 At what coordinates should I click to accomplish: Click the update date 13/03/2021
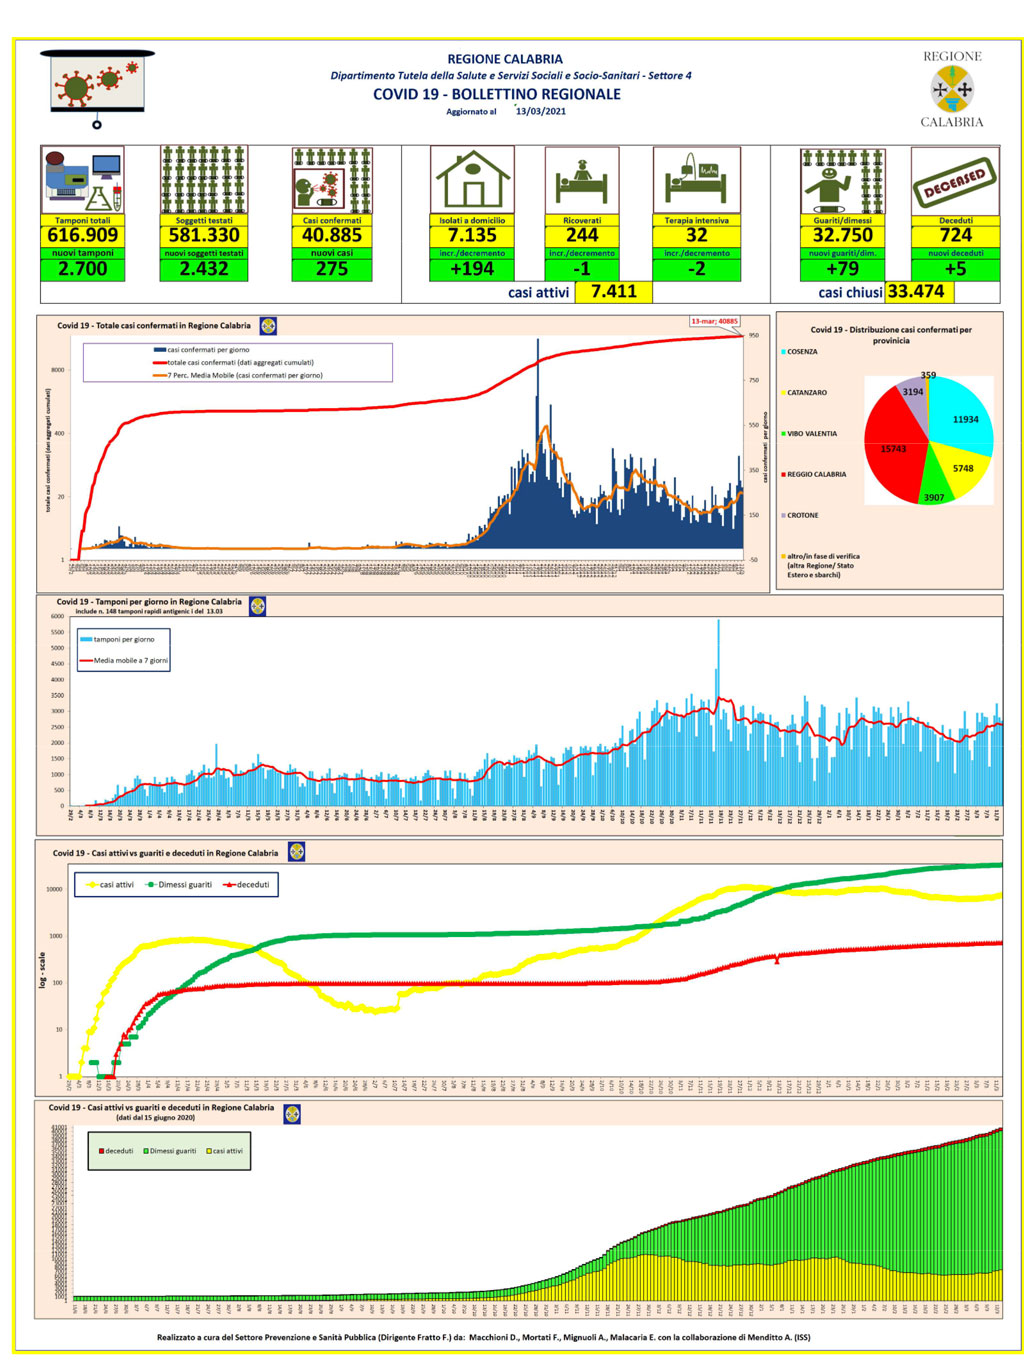tap(541, 112)
